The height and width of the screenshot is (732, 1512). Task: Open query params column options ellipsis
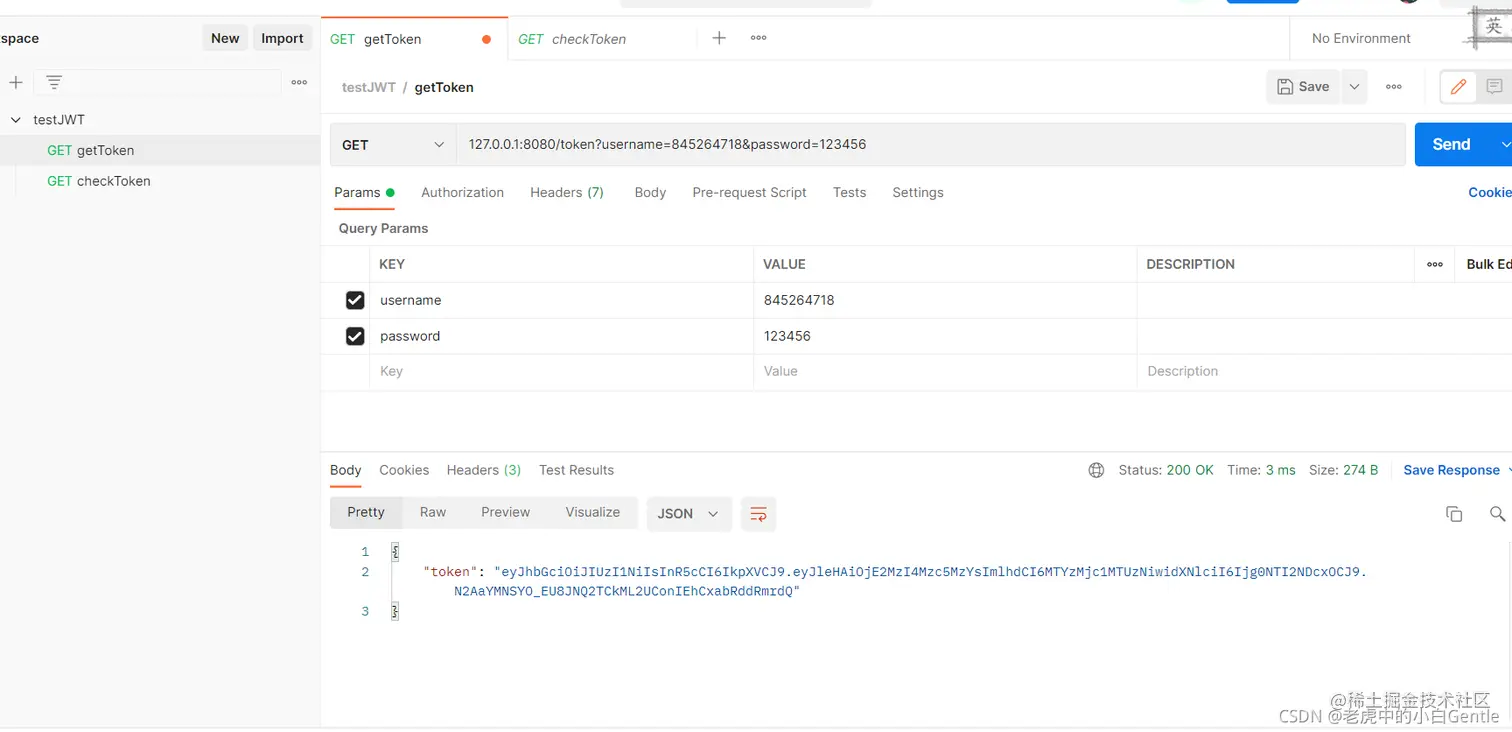pos(1435,264)
